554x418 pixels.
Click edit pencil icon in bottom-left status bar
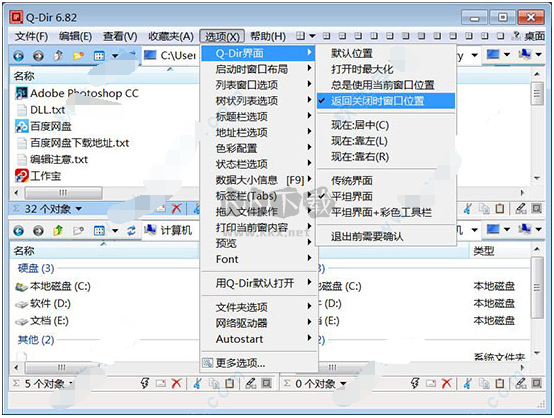click(x=251, y=383)
